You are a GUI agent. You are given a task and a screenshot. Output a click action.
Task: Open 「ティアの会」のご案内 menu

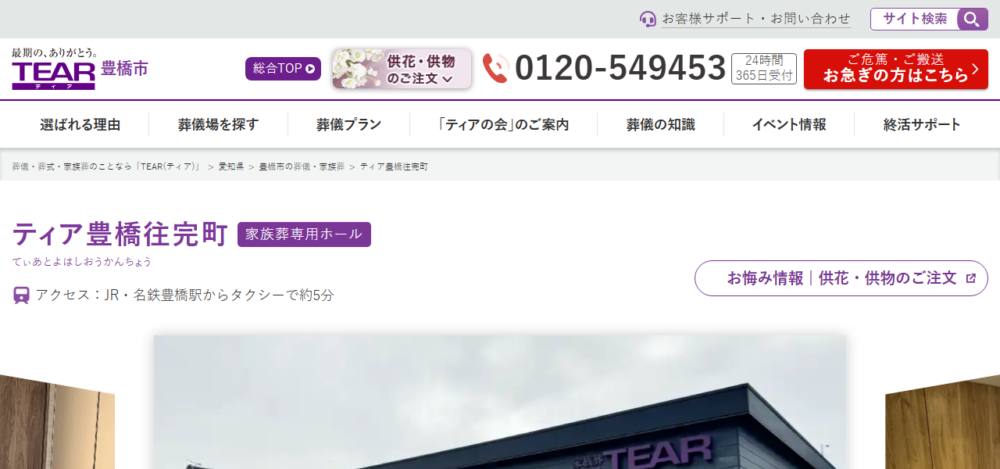pos(503,124)
